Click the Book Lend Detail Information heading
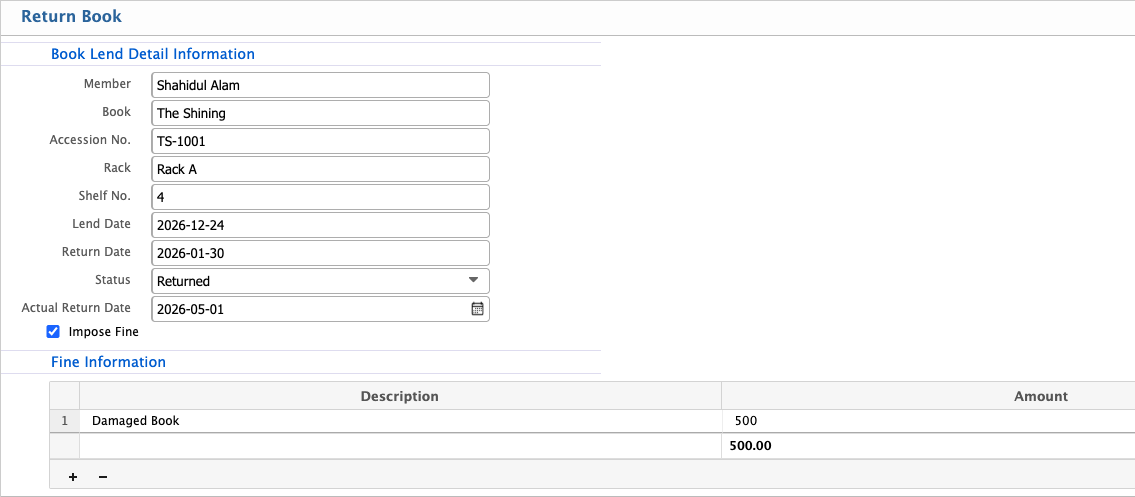The height and width of the screenshot is (497, 1135). [153, 54]
